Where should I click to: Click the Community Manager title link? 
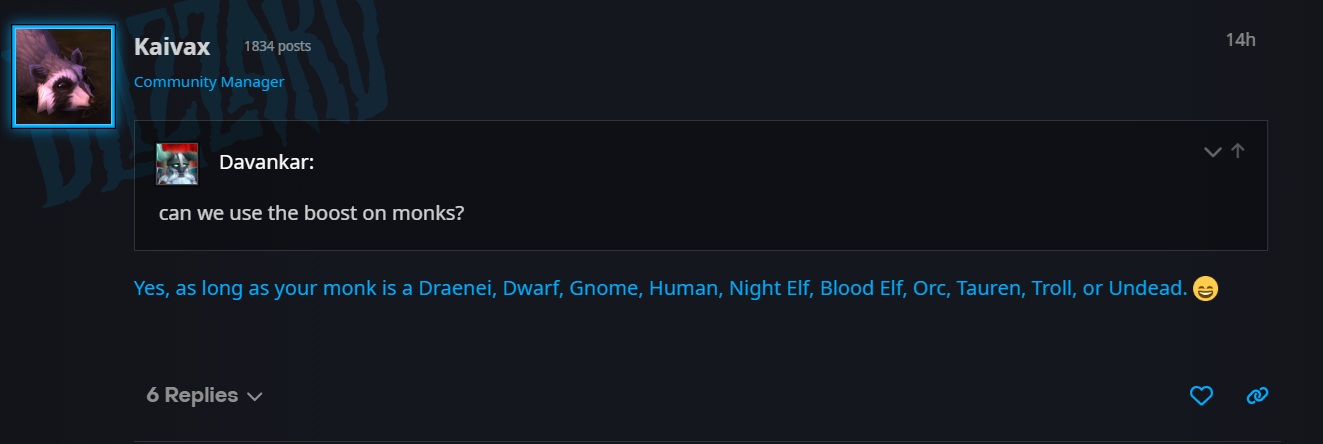tap(209, 82)
